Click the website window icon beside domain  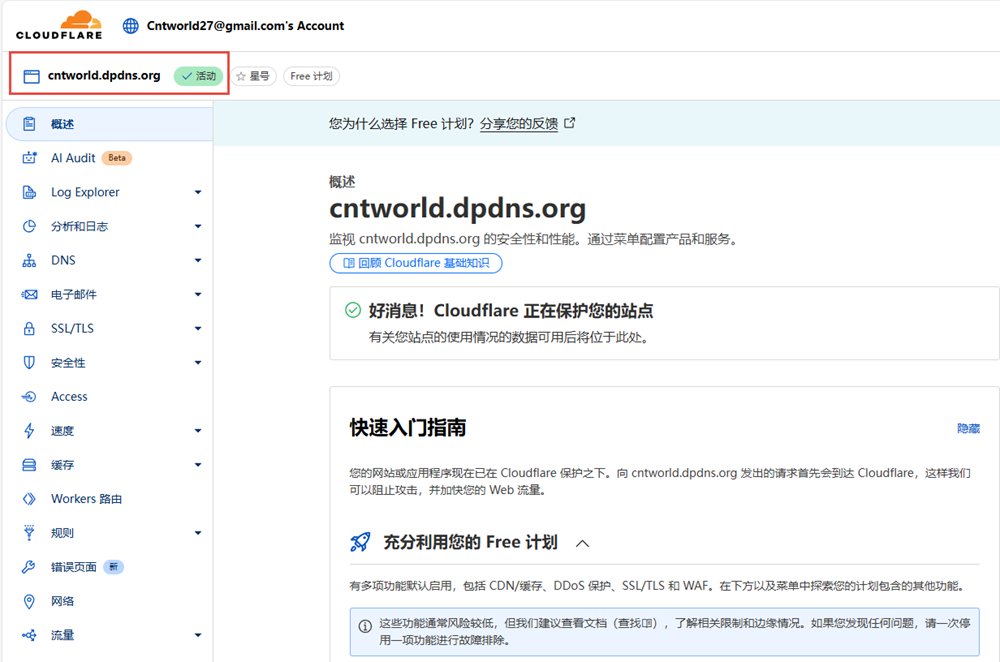point(31,76)
